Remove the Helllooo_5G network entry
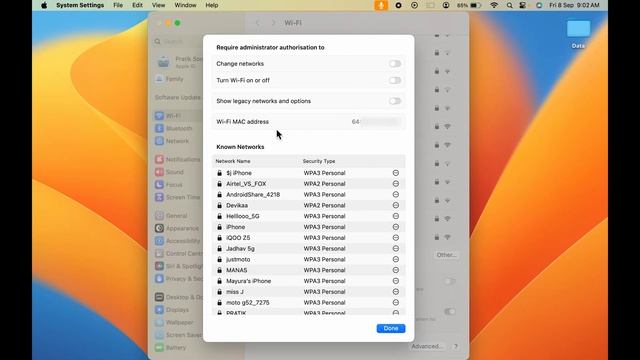 click(x=396, y=216)
